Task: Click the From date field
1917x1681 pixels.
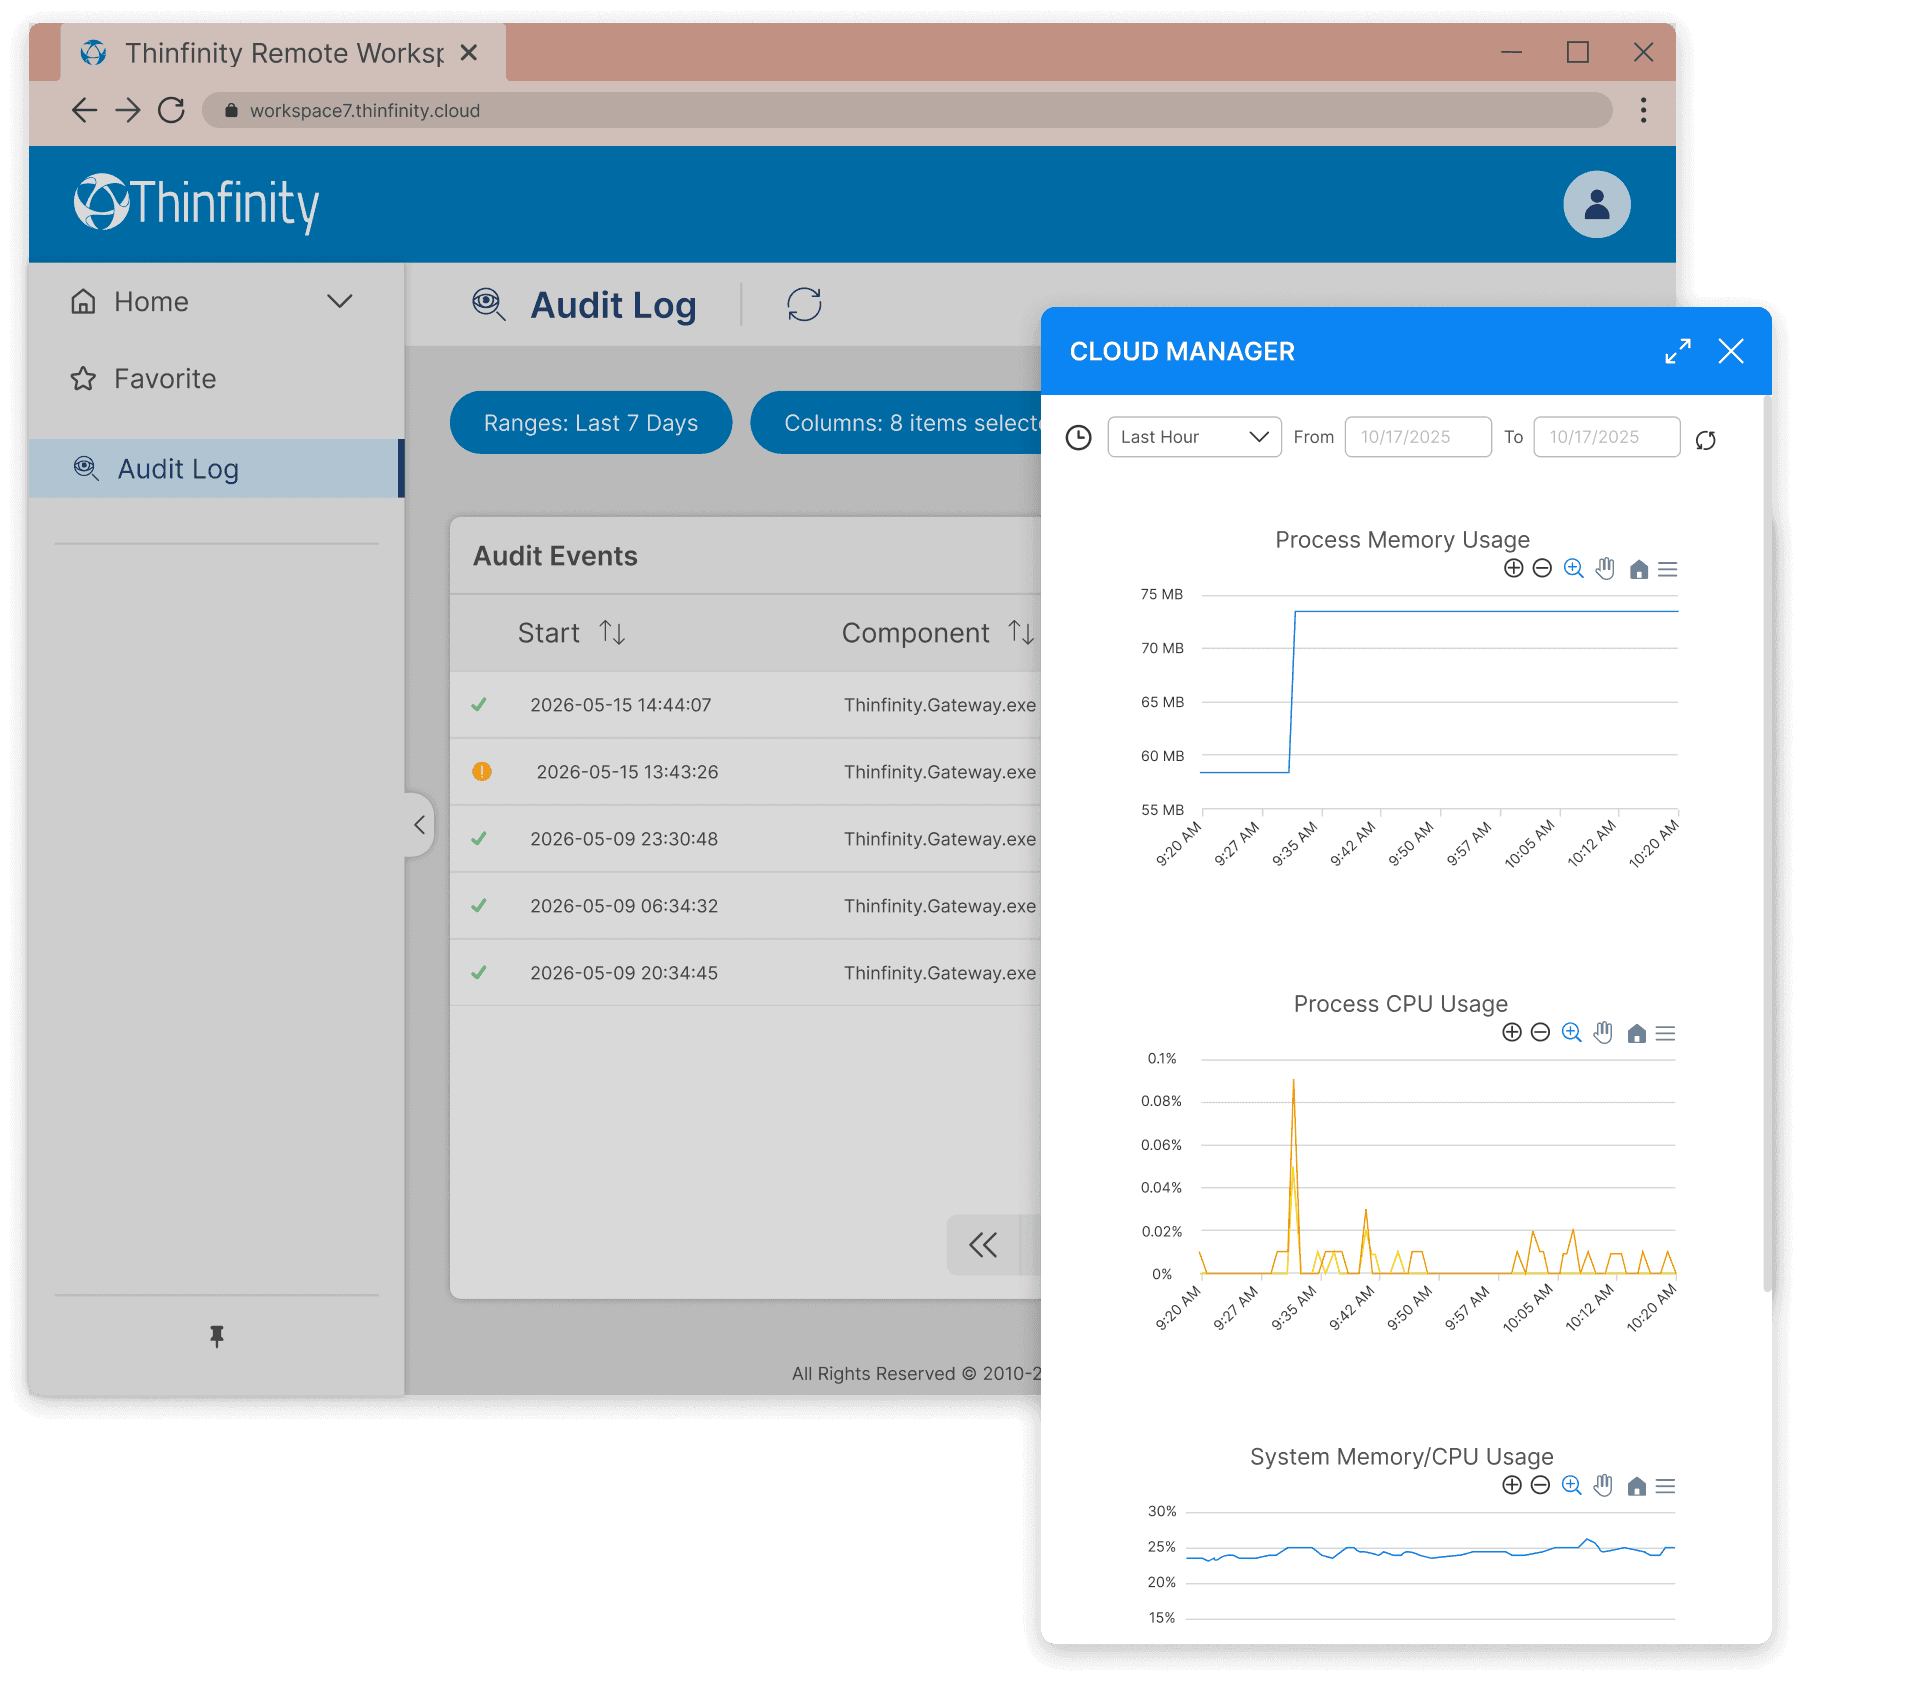Action: click(x=1418, y=437)
